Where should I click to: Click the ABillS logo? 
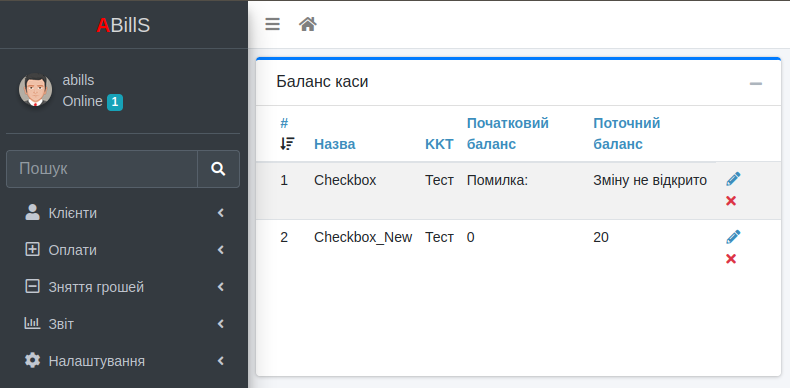click(123, 25)
